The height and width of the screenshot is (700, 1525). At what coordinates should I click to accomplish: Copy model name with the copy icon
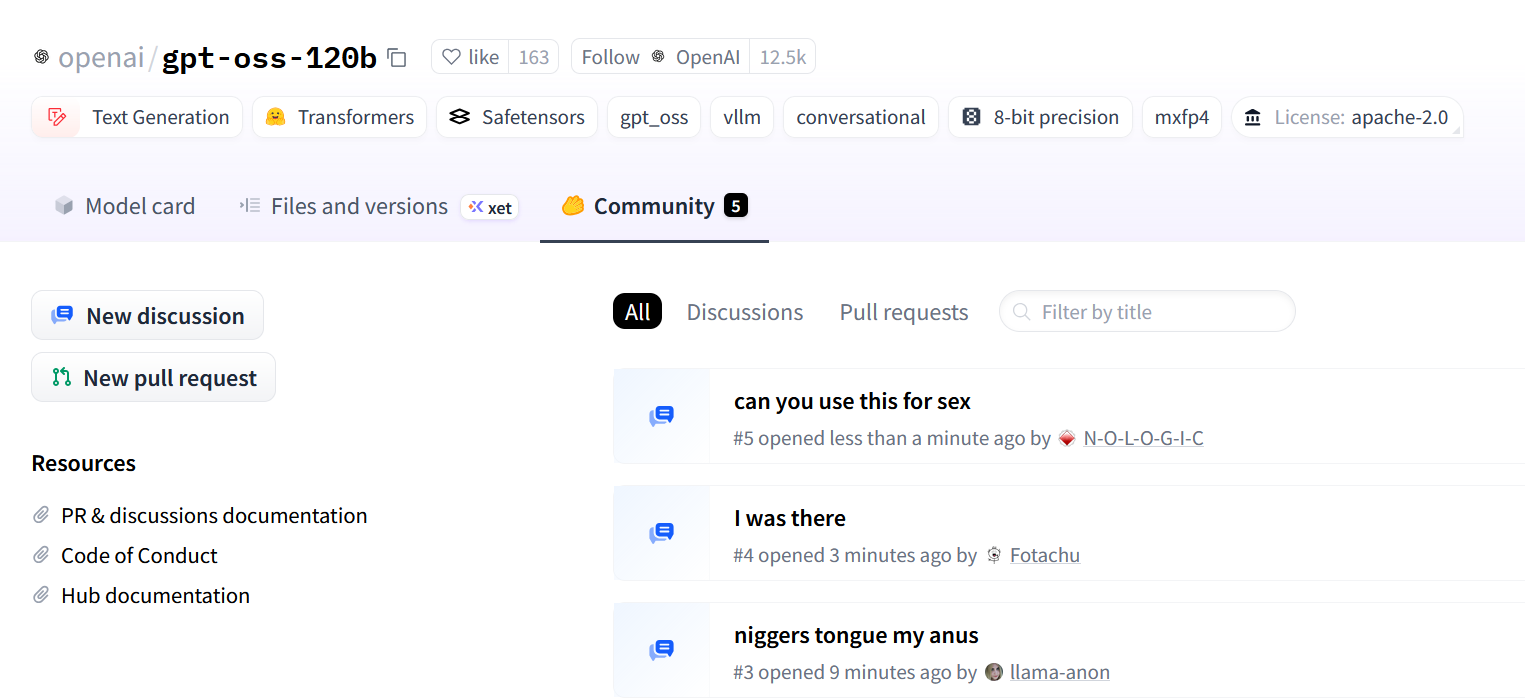(x=397, y=58)
